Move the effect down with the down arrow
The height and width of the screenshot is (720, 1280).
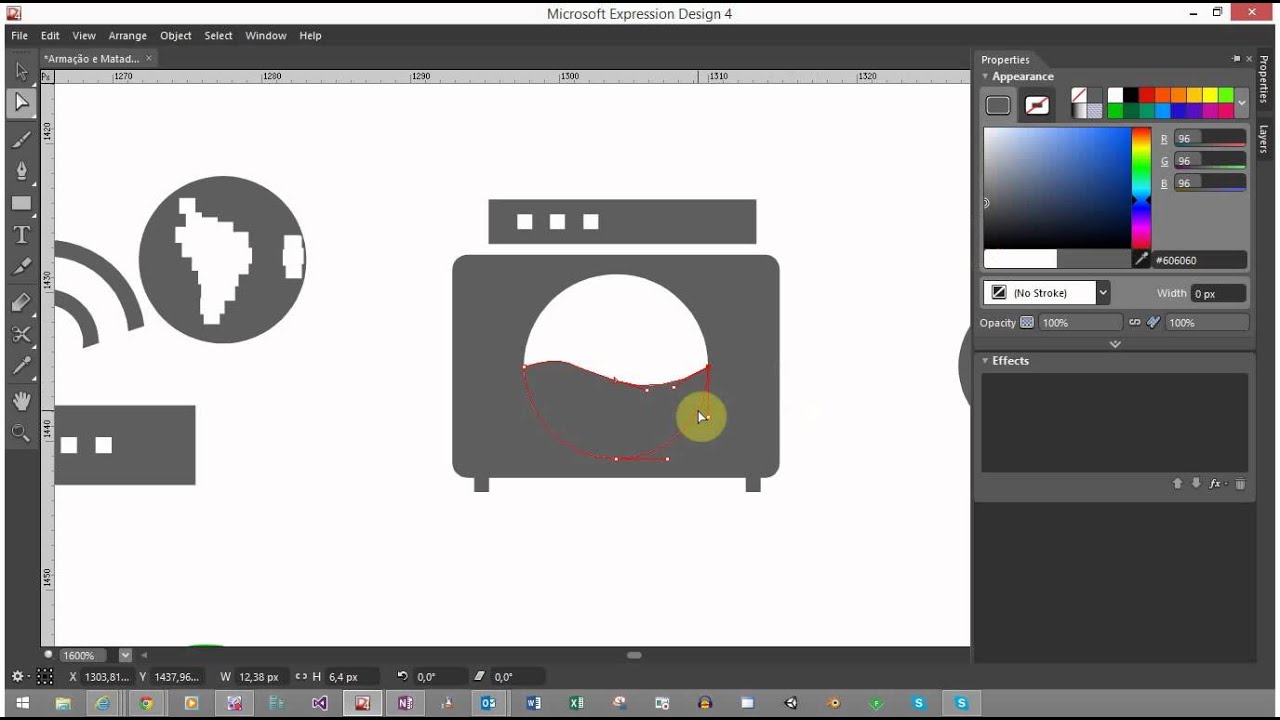[x=1196, y=484]
